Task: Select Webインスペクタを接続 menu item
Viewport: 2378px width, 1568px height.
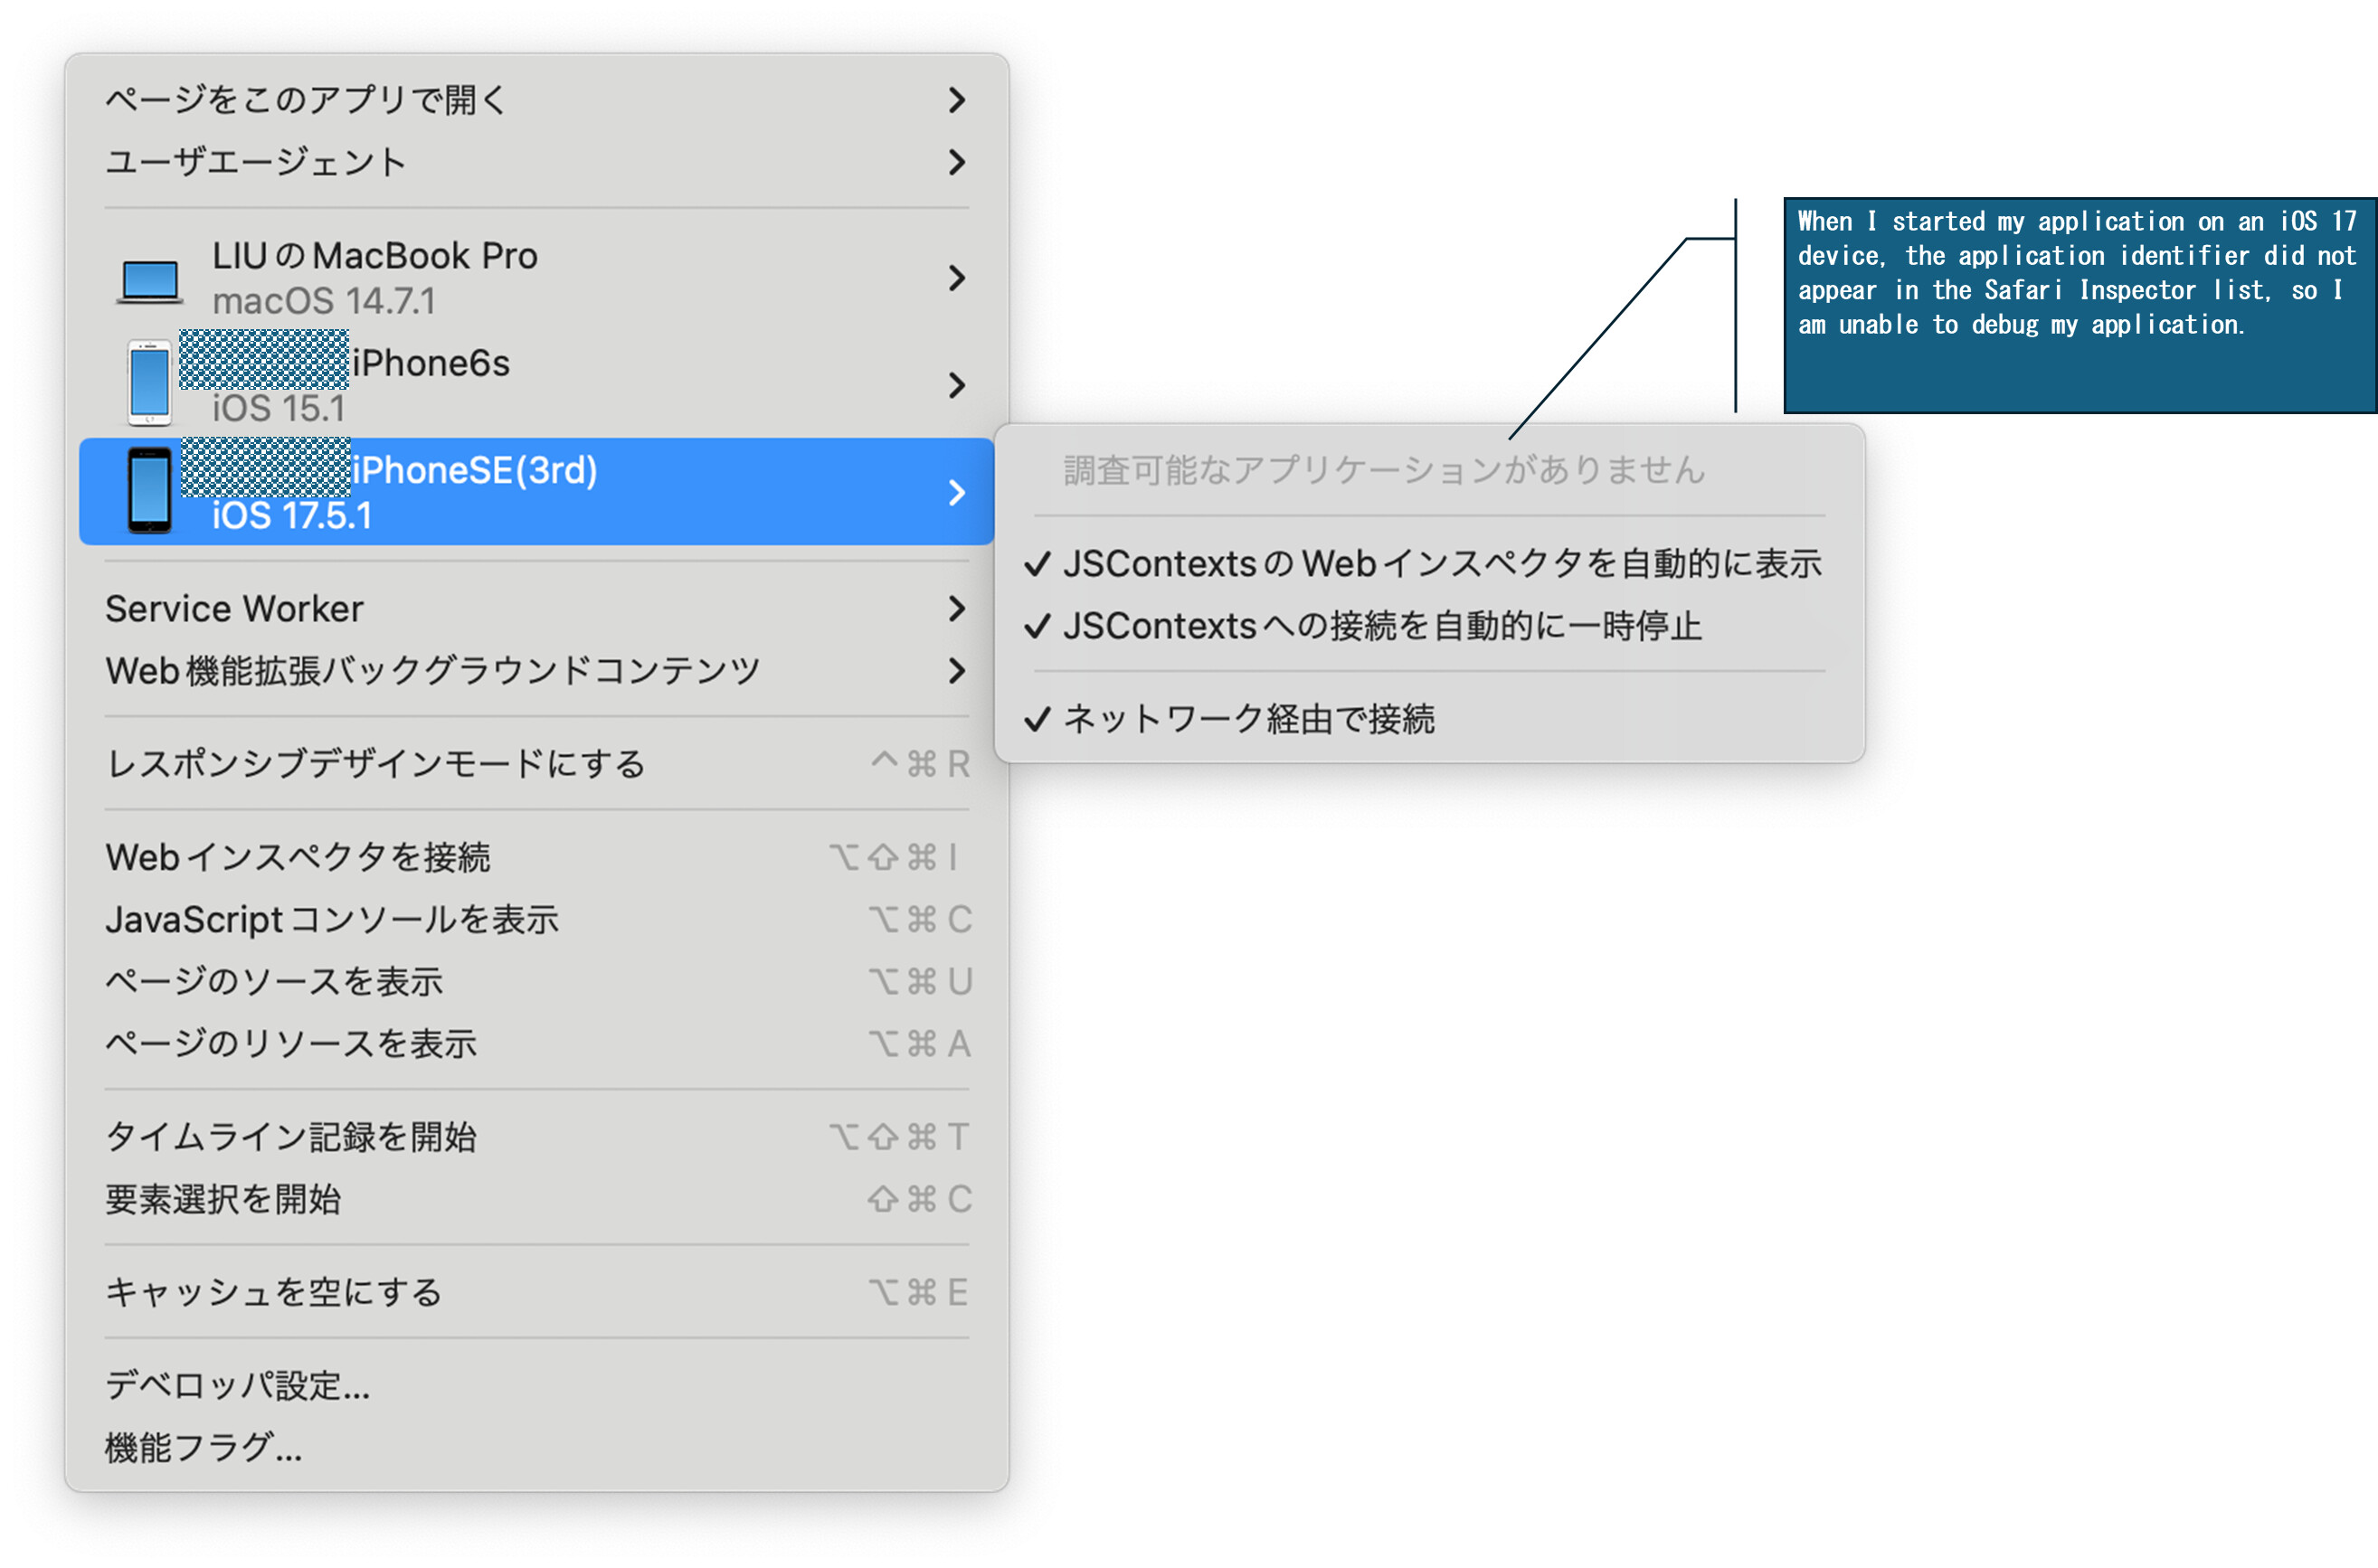Action: pyautogui.click(x=298, y=857)
